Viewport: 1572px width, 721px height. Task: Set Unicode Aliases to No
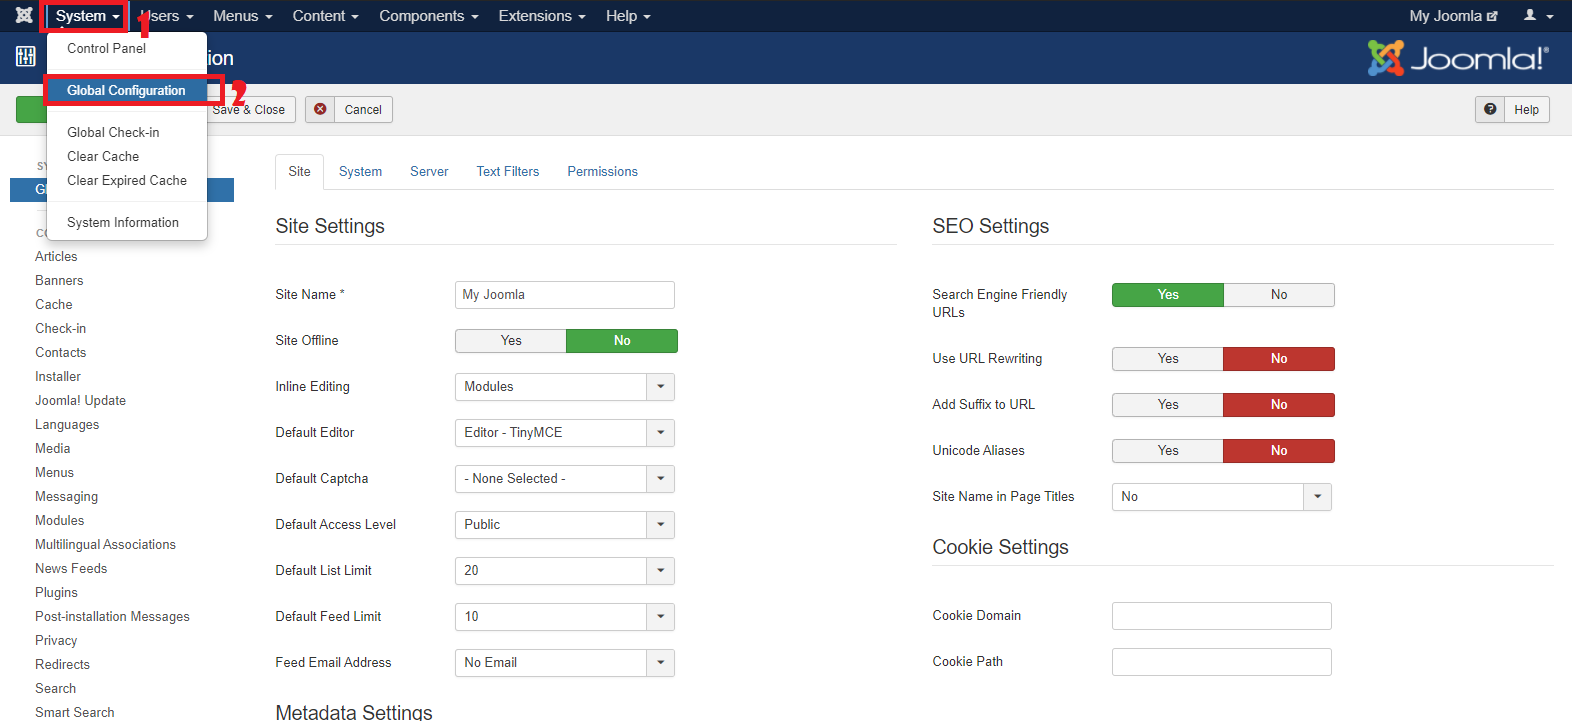(x=1279, y=451)
